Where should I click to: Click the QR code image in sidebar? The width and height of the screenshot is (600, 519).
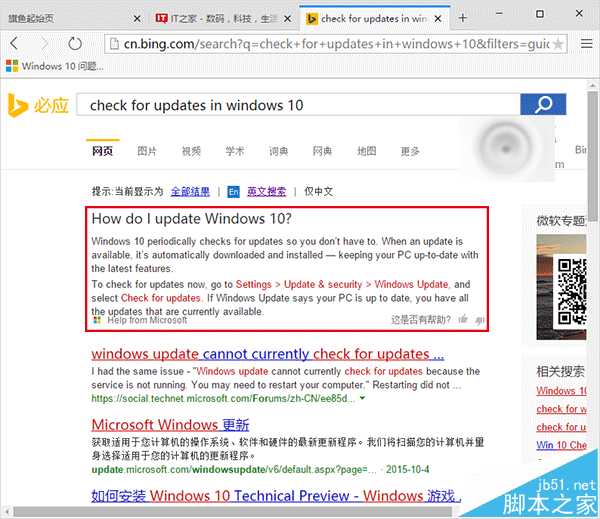572,292
